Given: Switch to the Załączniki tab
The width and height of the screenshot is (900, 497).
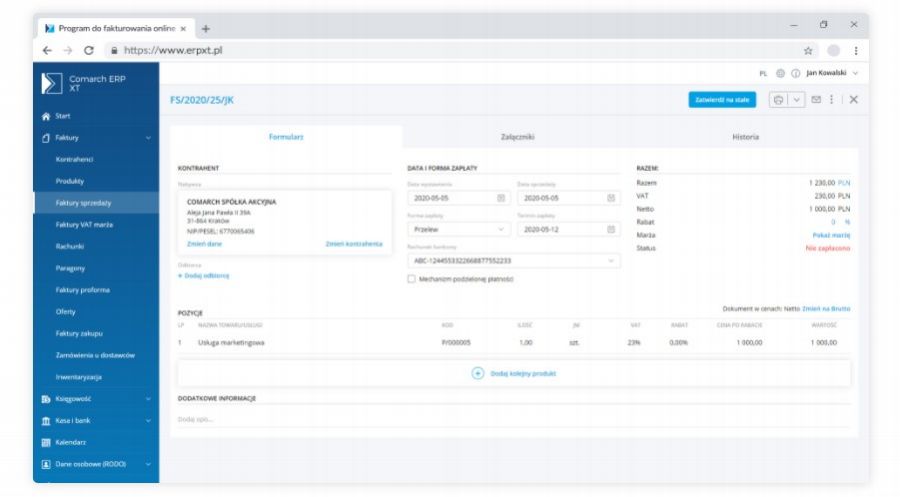Looking at the screenshot, I should coord(517,137).
